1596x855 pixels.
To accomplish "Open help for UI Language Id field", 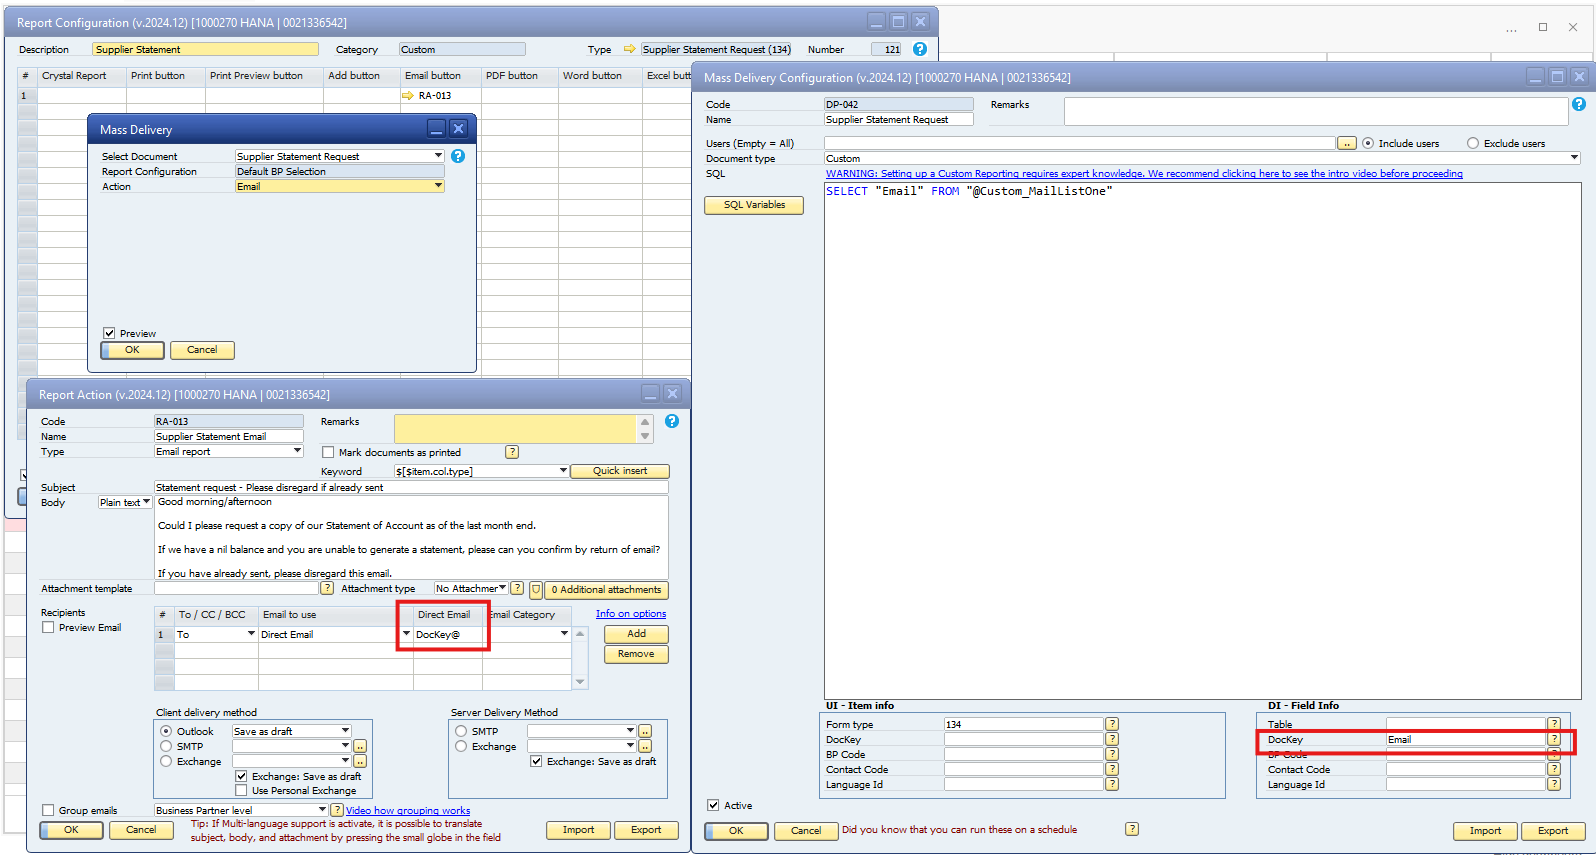I will click(x=1112, y=784).
